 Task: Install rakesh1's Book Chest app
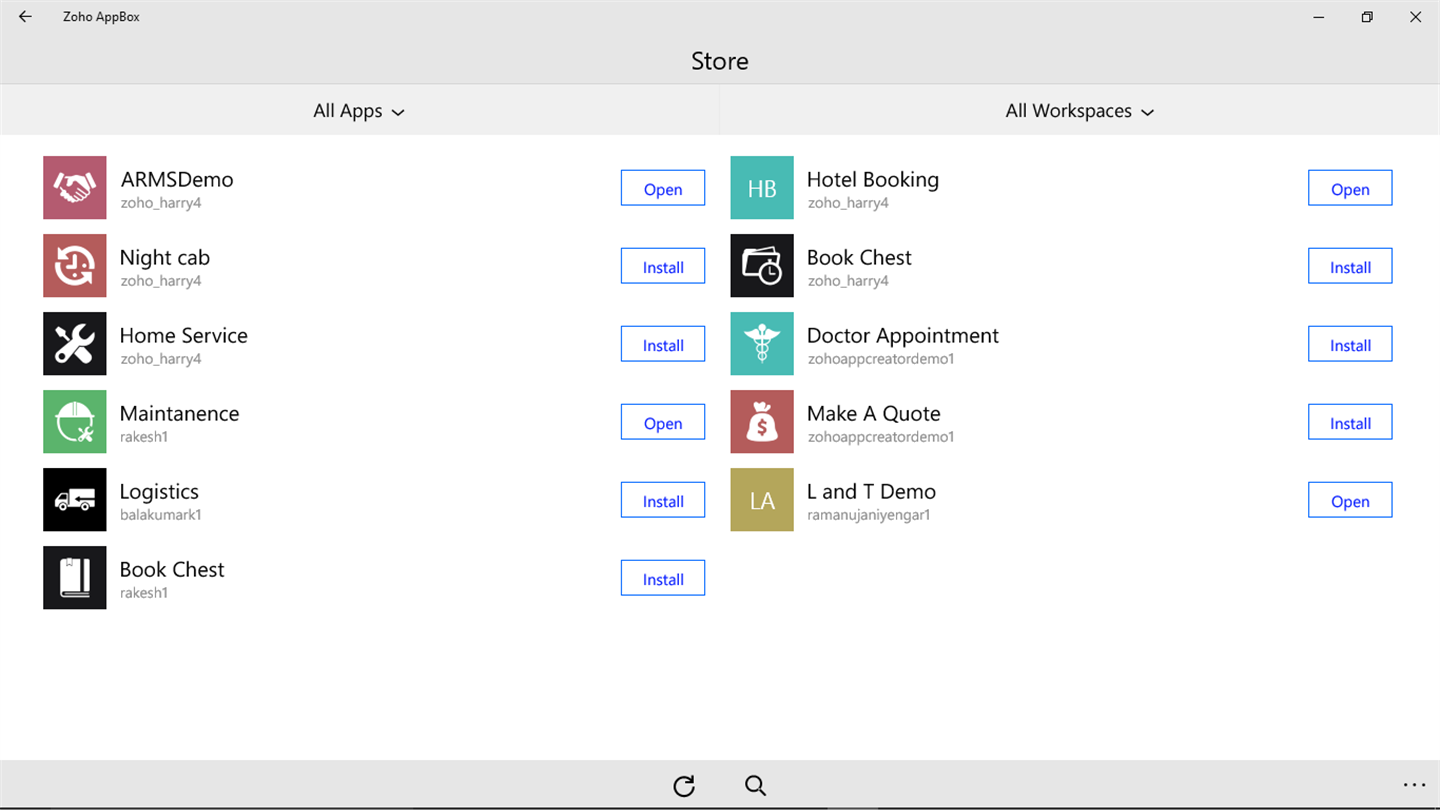663,578
